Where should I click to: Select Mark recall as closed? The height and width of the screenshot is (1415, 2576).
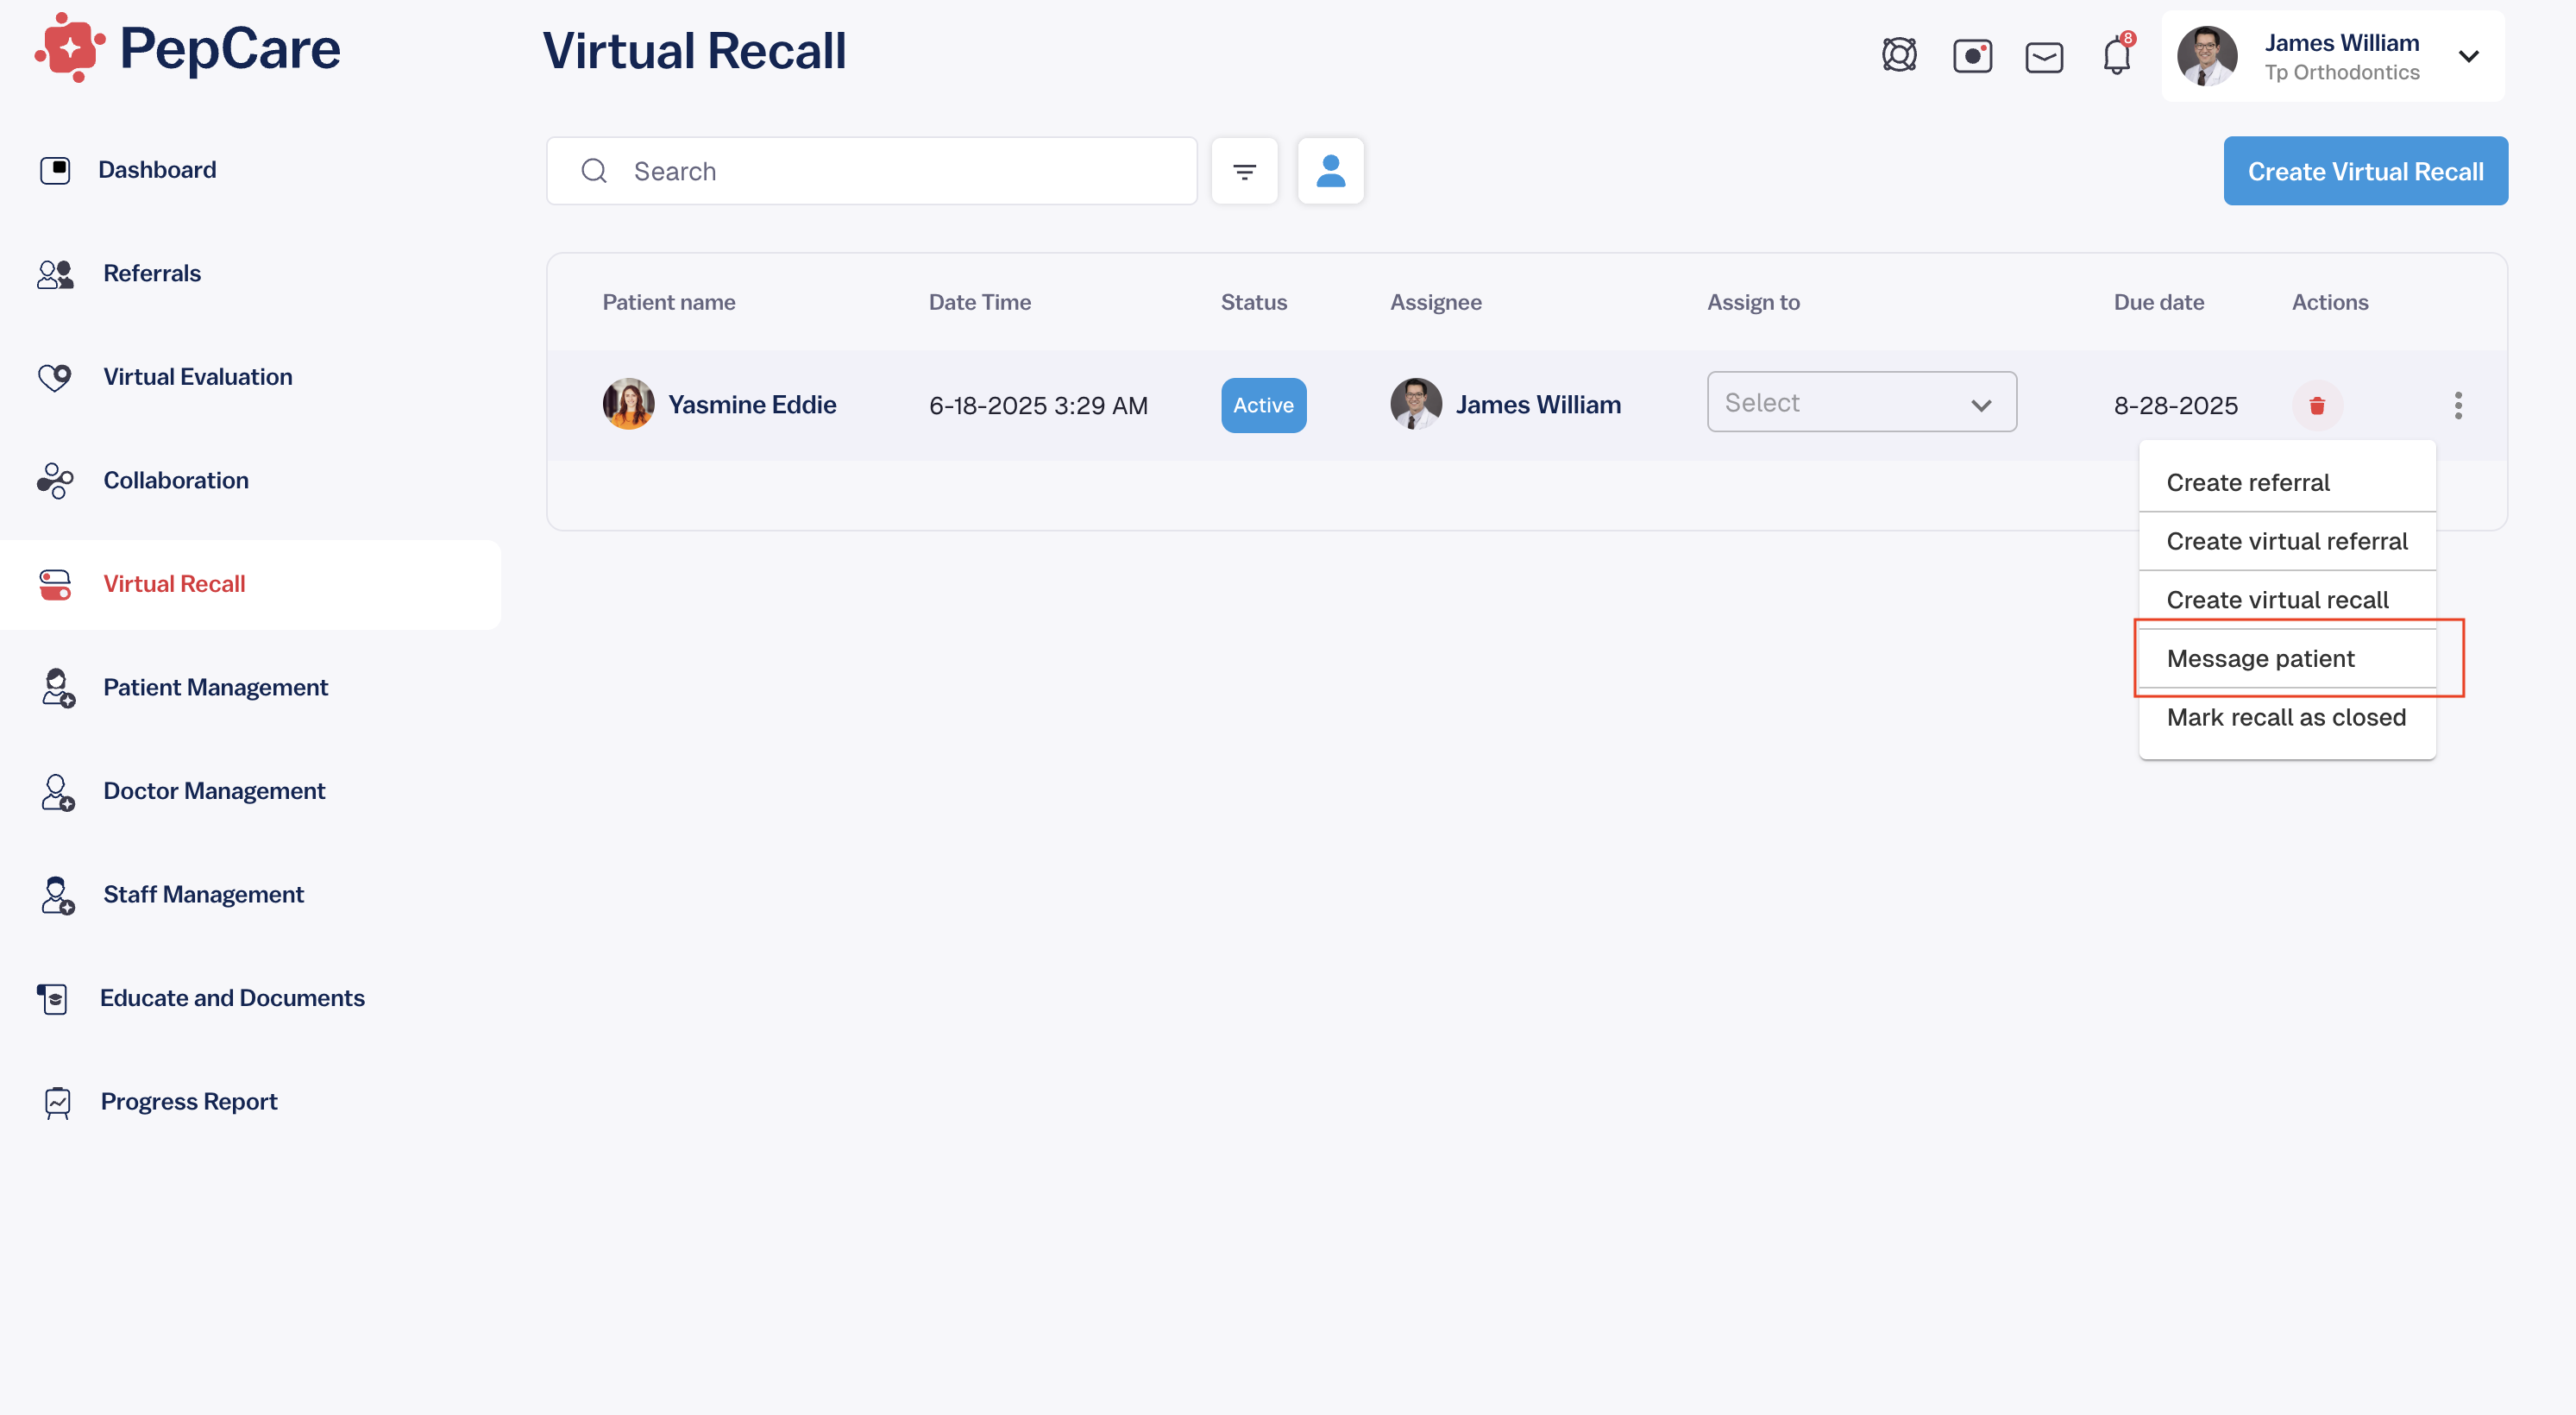point(2286,717)
